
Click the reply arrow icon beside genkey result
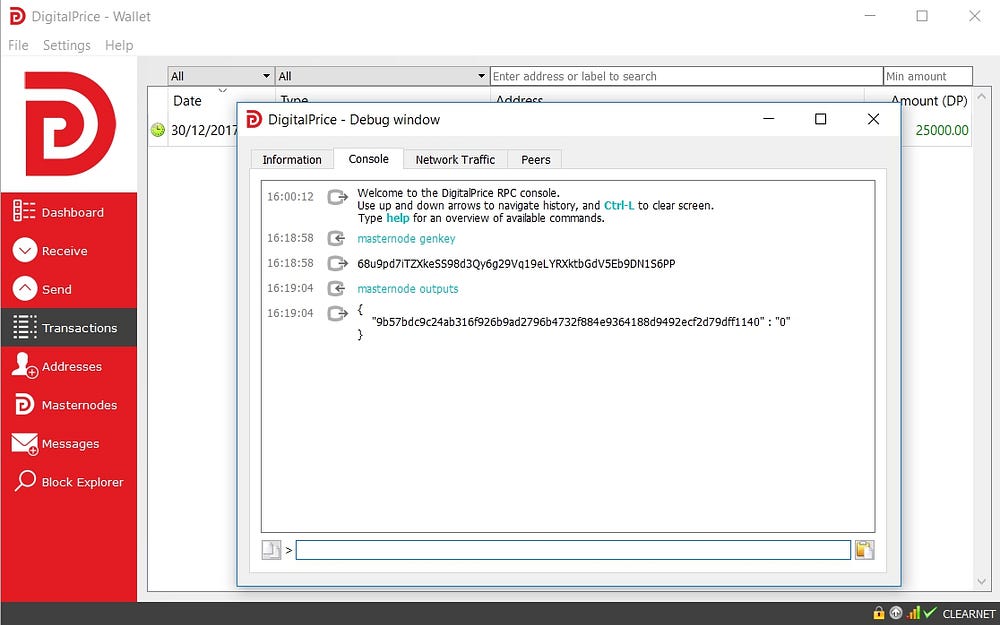(337, 263)
